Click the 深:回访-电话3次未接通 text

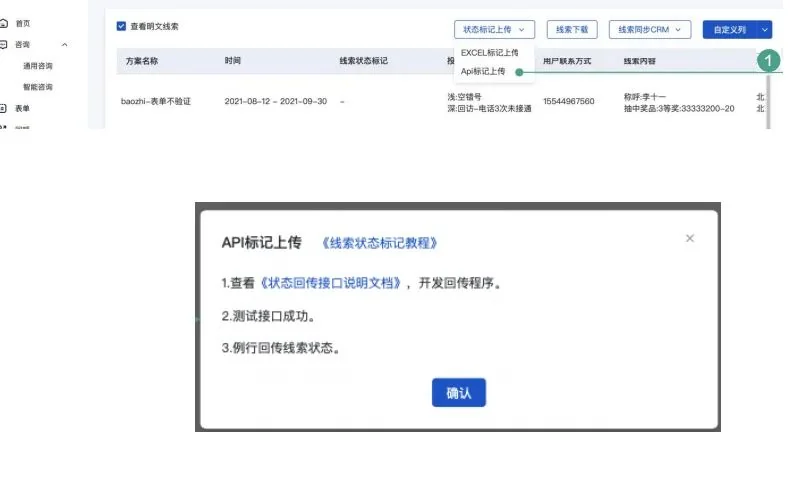489,108
